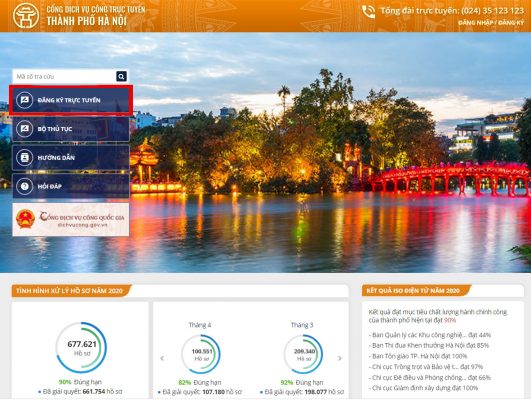Click the Tháng 4 100.551 progress circle
This screenshot has width=531, height=400.
coord(201,354)
